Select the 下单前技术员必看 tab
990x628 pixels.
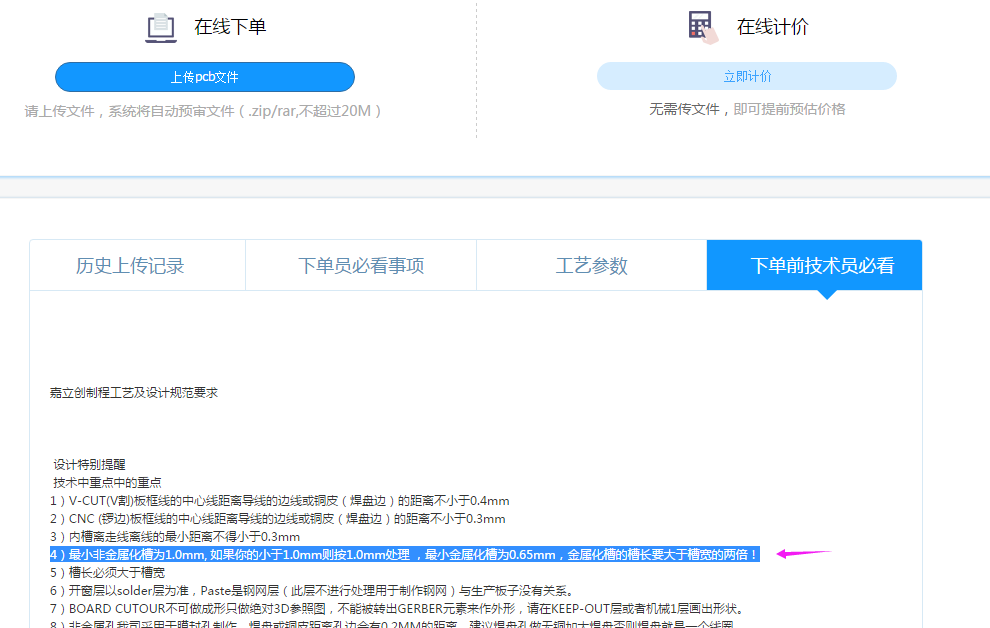pos(822,265)
